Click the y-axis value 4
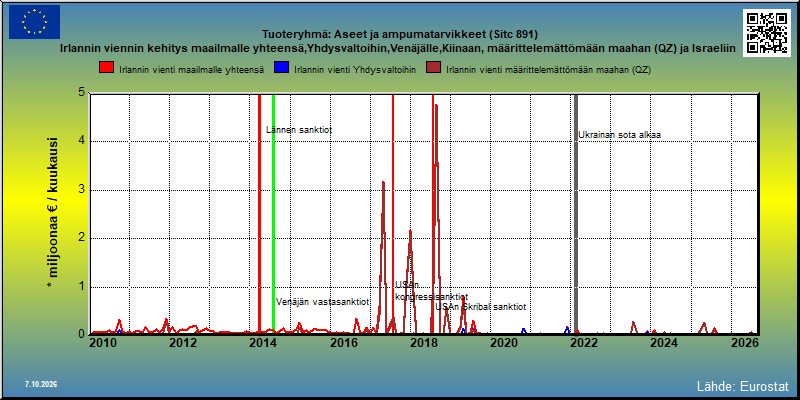Image resolution: width=800 pixels, height=400 pixels. coord(82,141)
